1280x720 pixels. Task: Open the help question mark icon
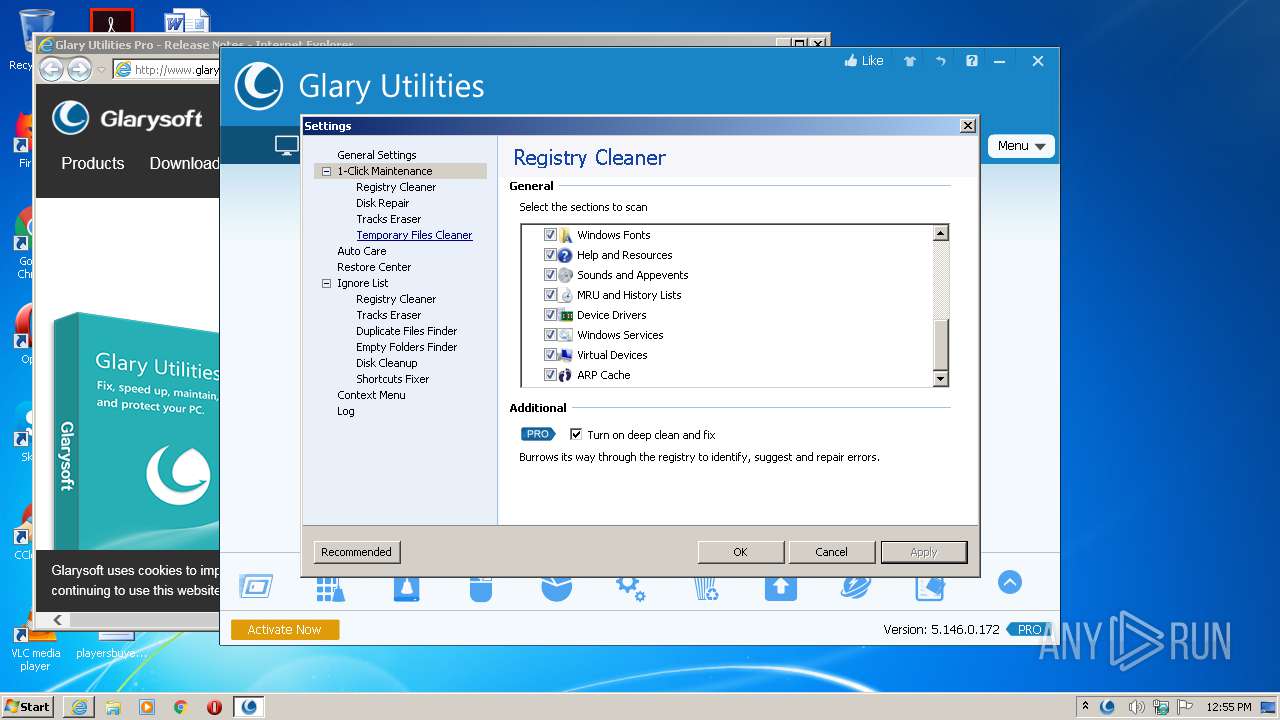pos(971,61)
